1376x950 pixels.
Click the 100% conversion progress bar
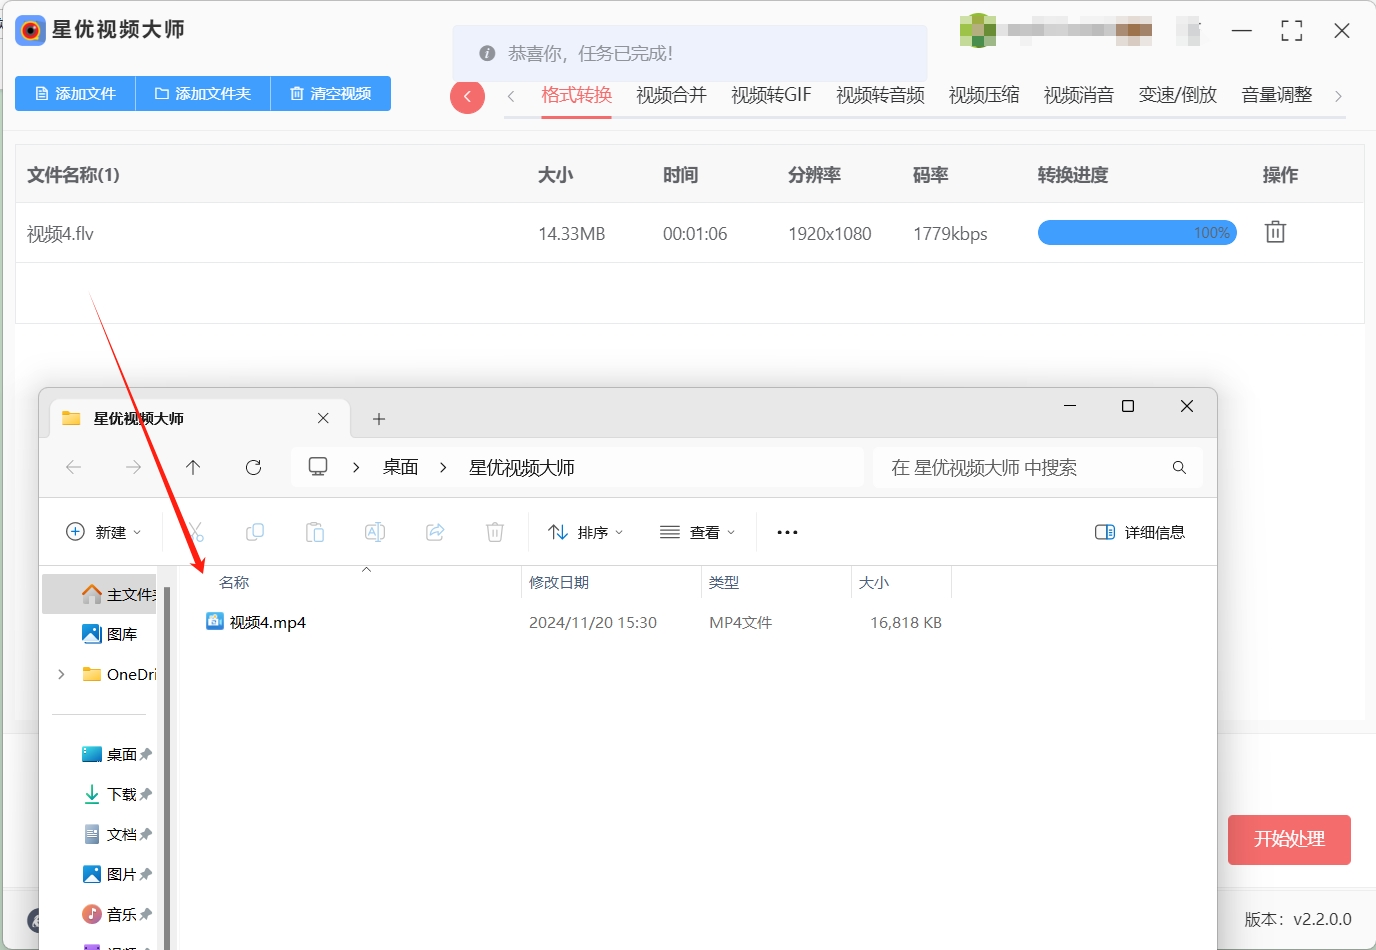[1137, 233]
